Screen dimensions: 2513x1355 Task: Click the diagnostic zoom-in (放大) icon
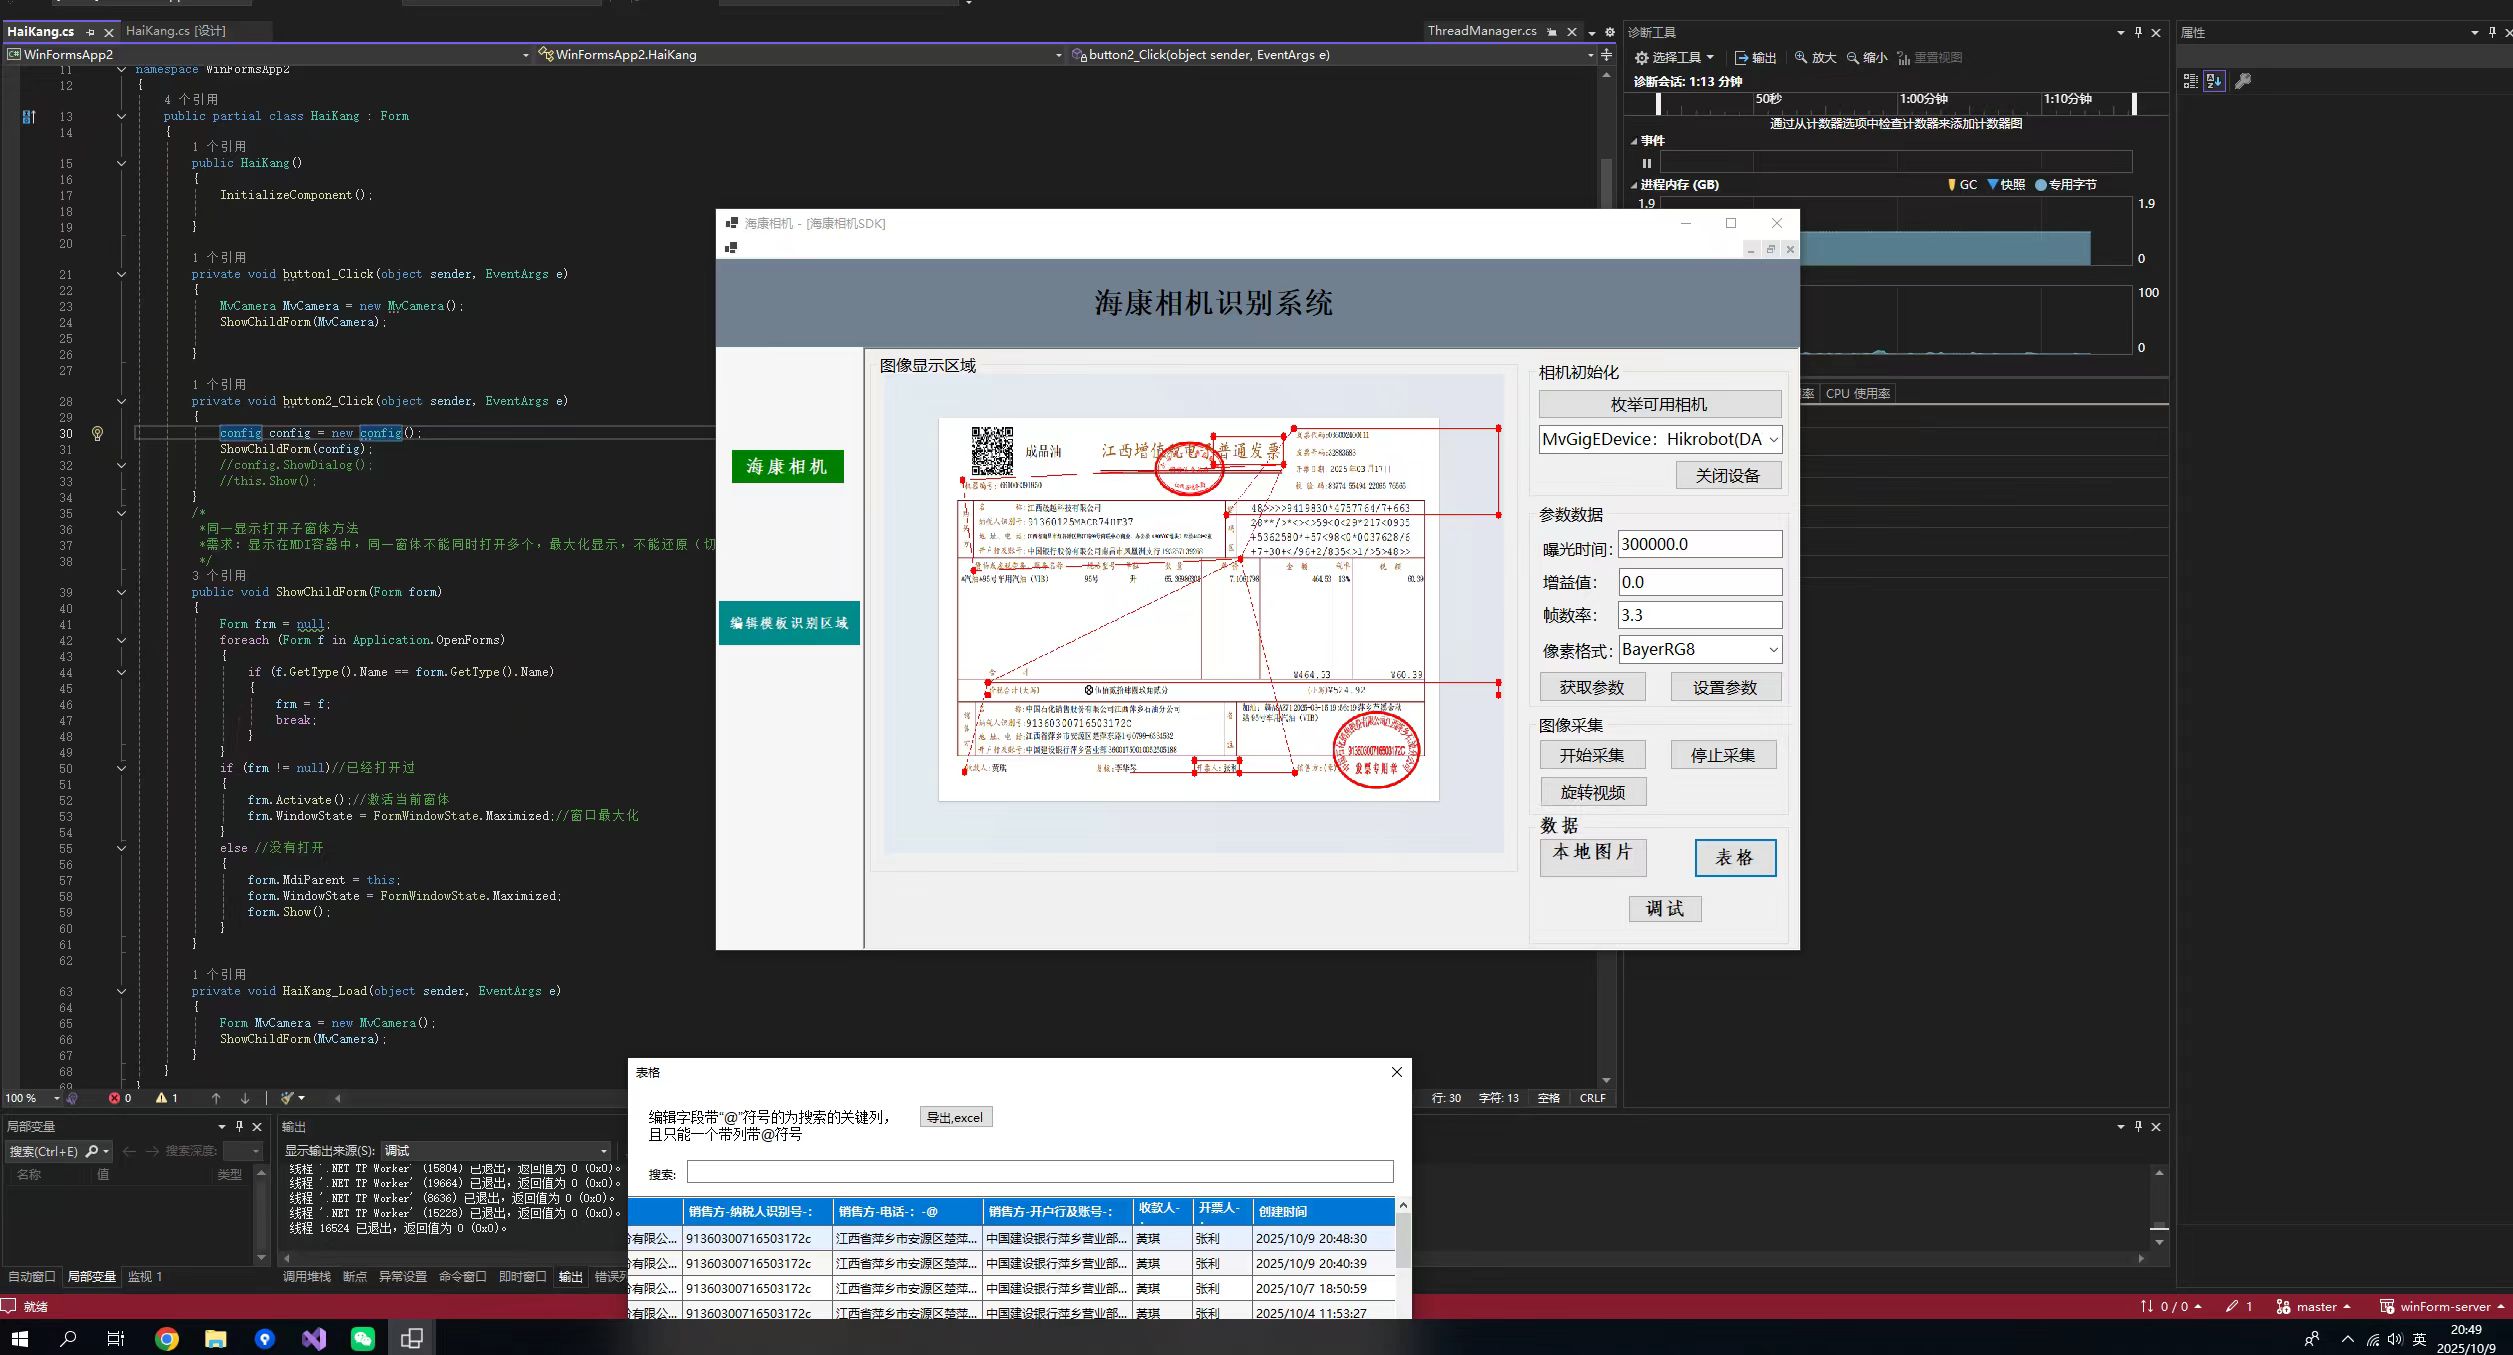1801,58
